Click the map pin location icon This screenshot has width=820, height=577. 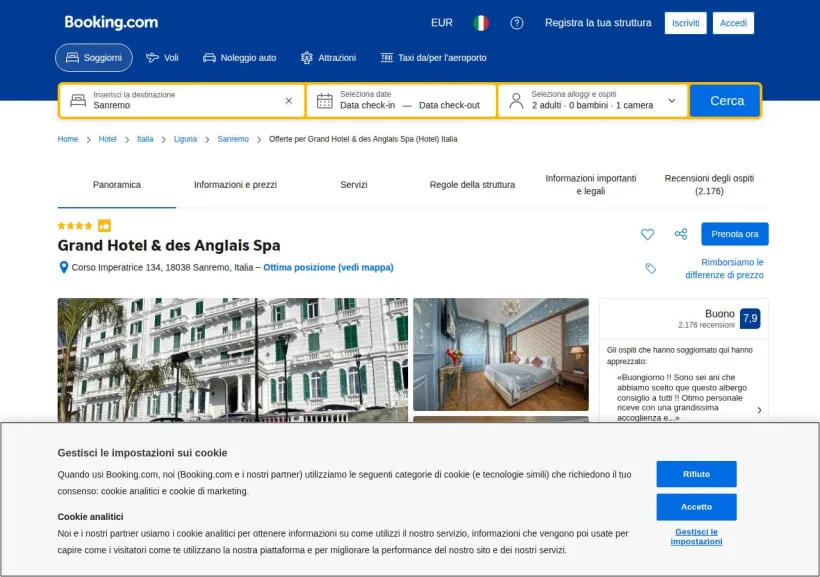click(x=63, y=267)
